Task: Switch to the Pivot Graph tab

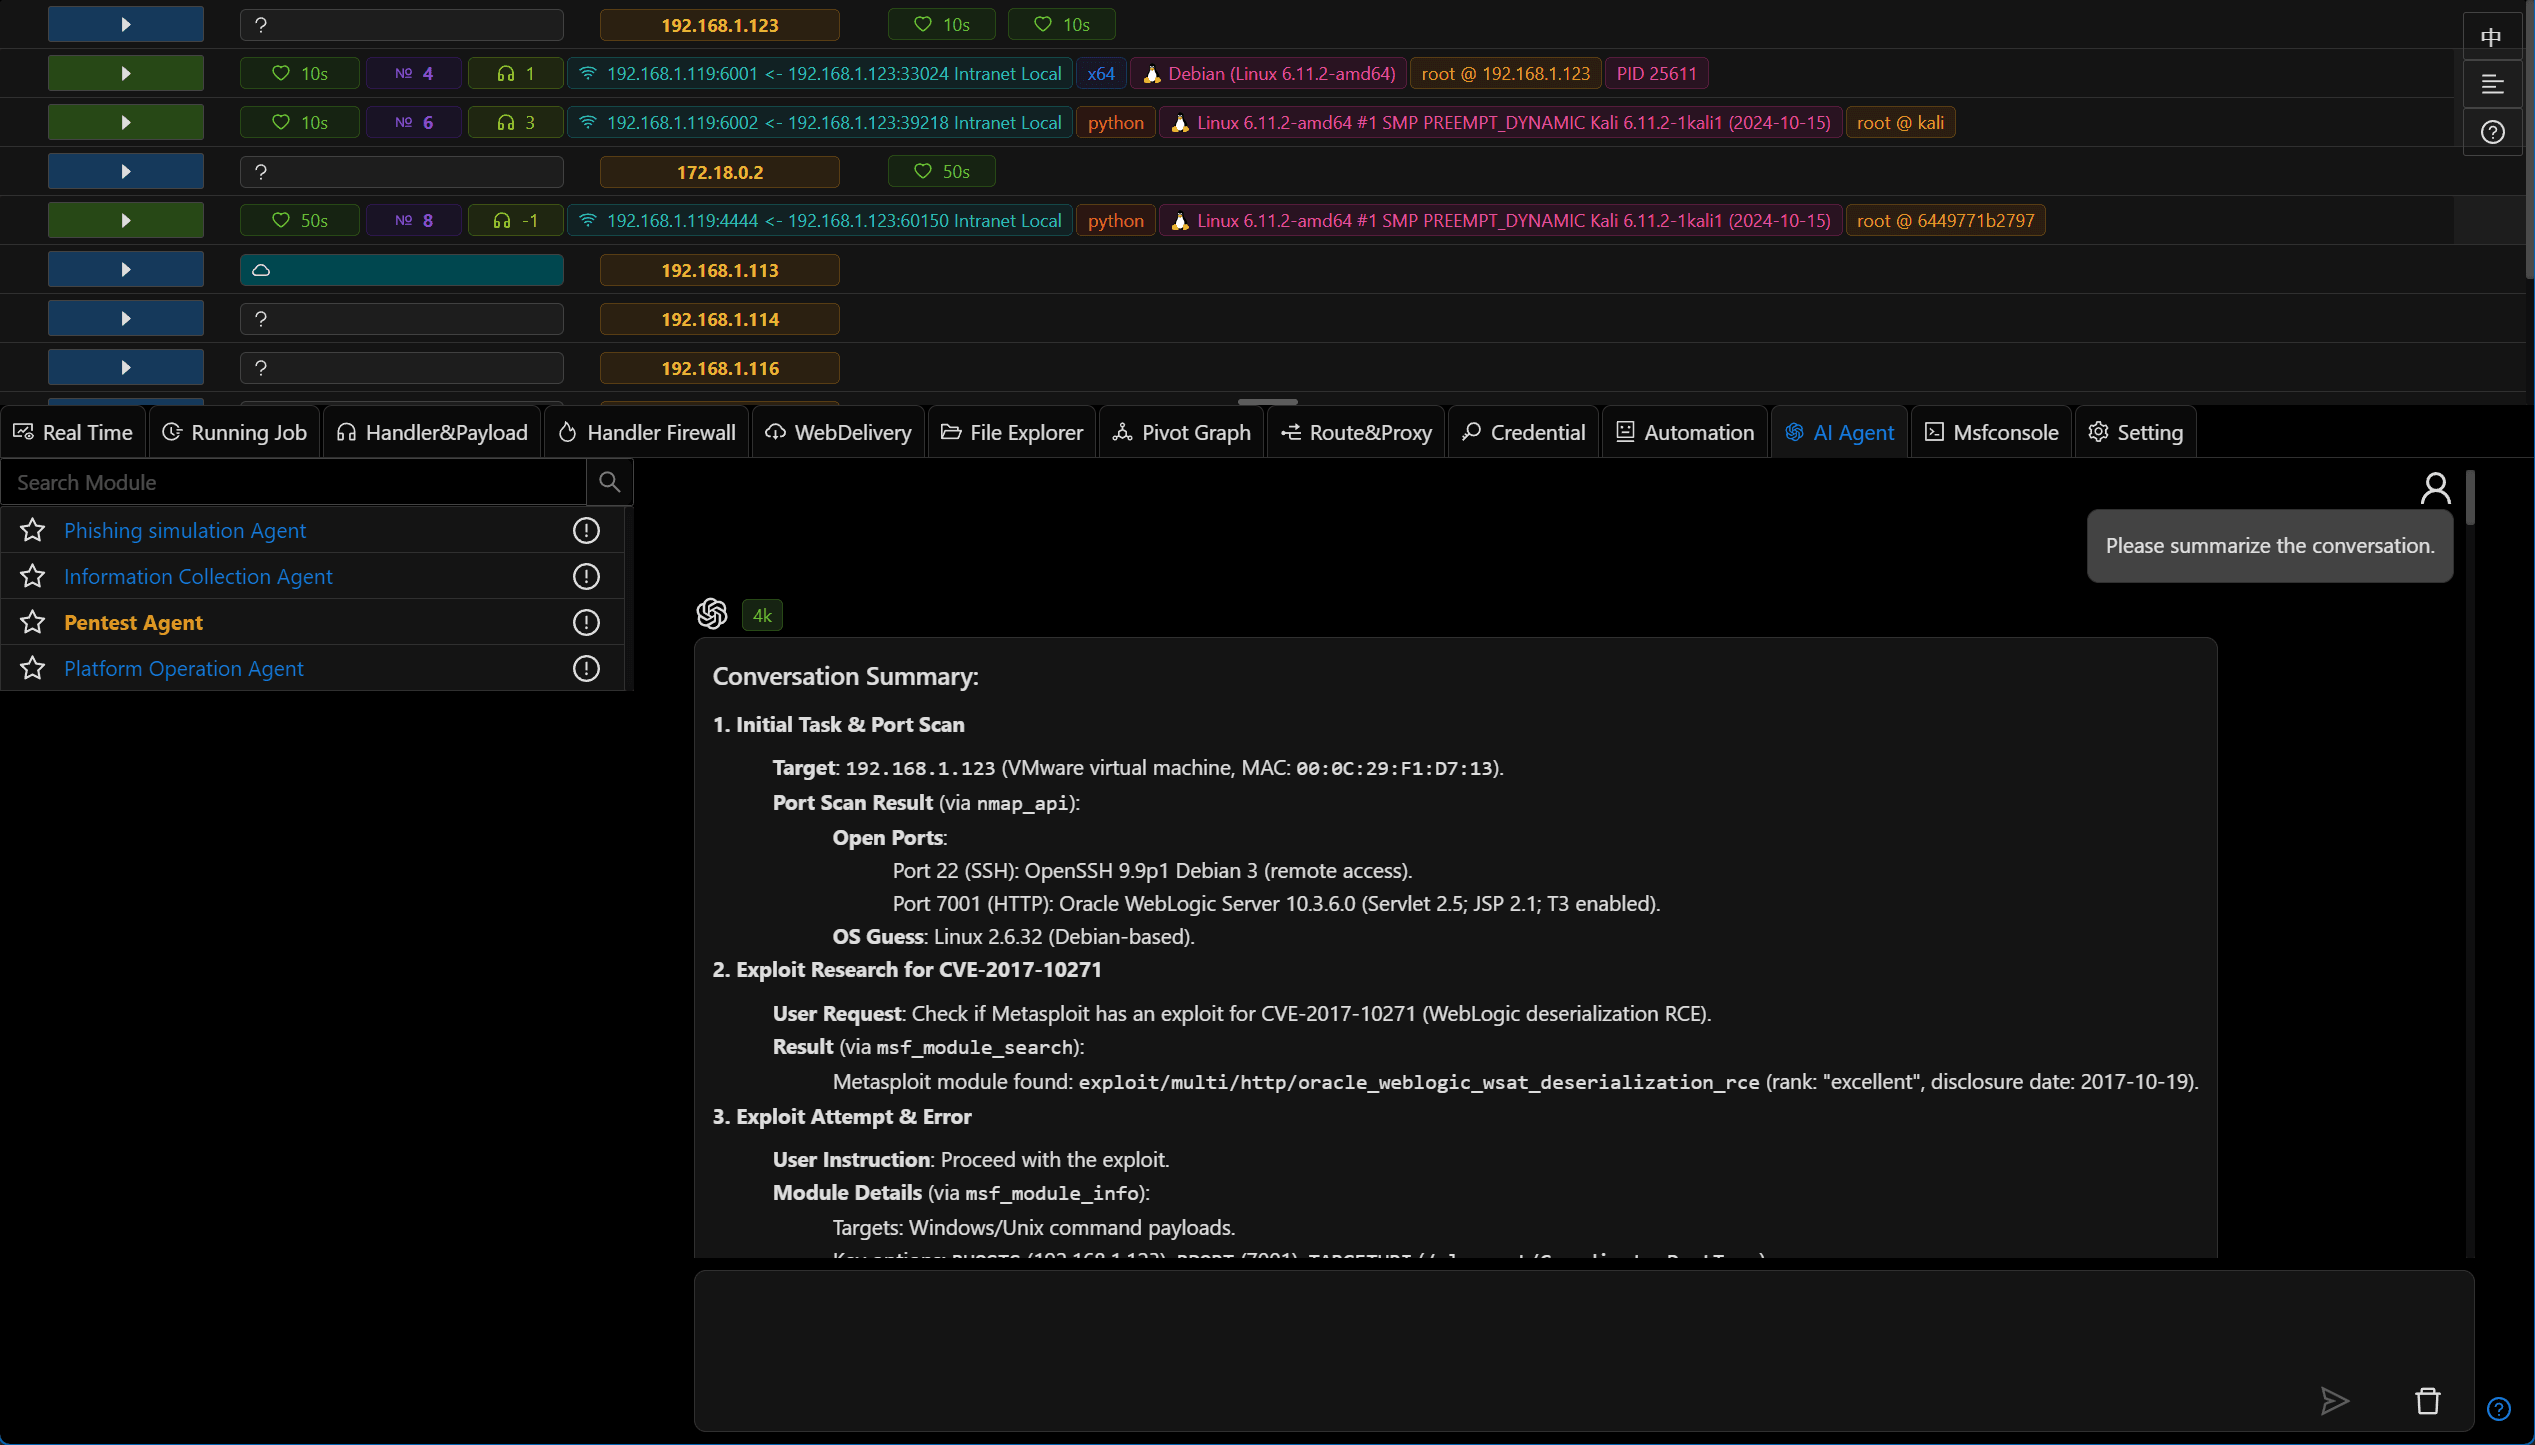Action: [1182, 432]
